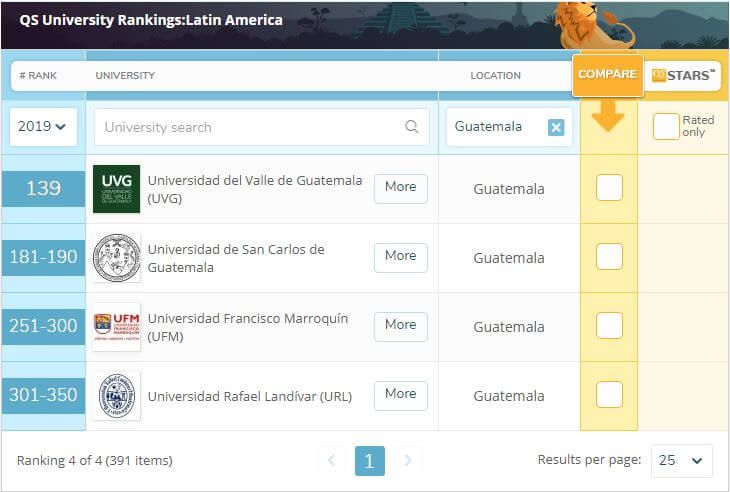Focus the University search field
This screenshot has height=492, width=730.
pyautogui.click(x=262, y=127)
